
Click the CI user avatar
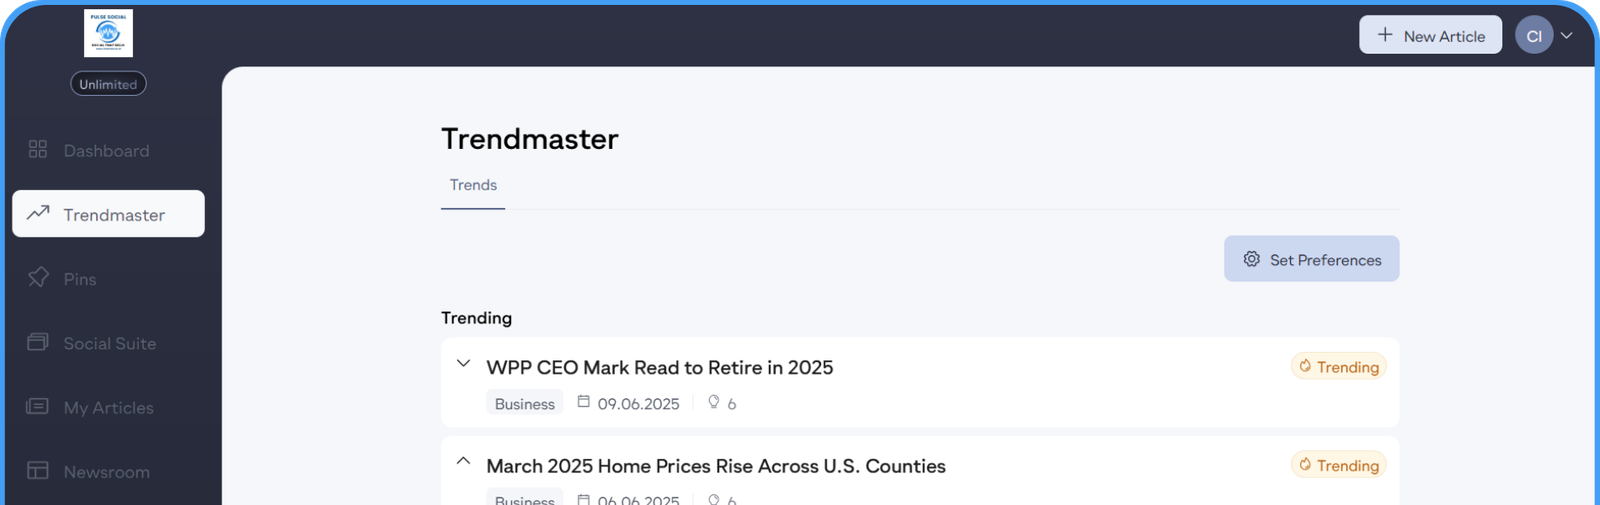point(1534,36)
